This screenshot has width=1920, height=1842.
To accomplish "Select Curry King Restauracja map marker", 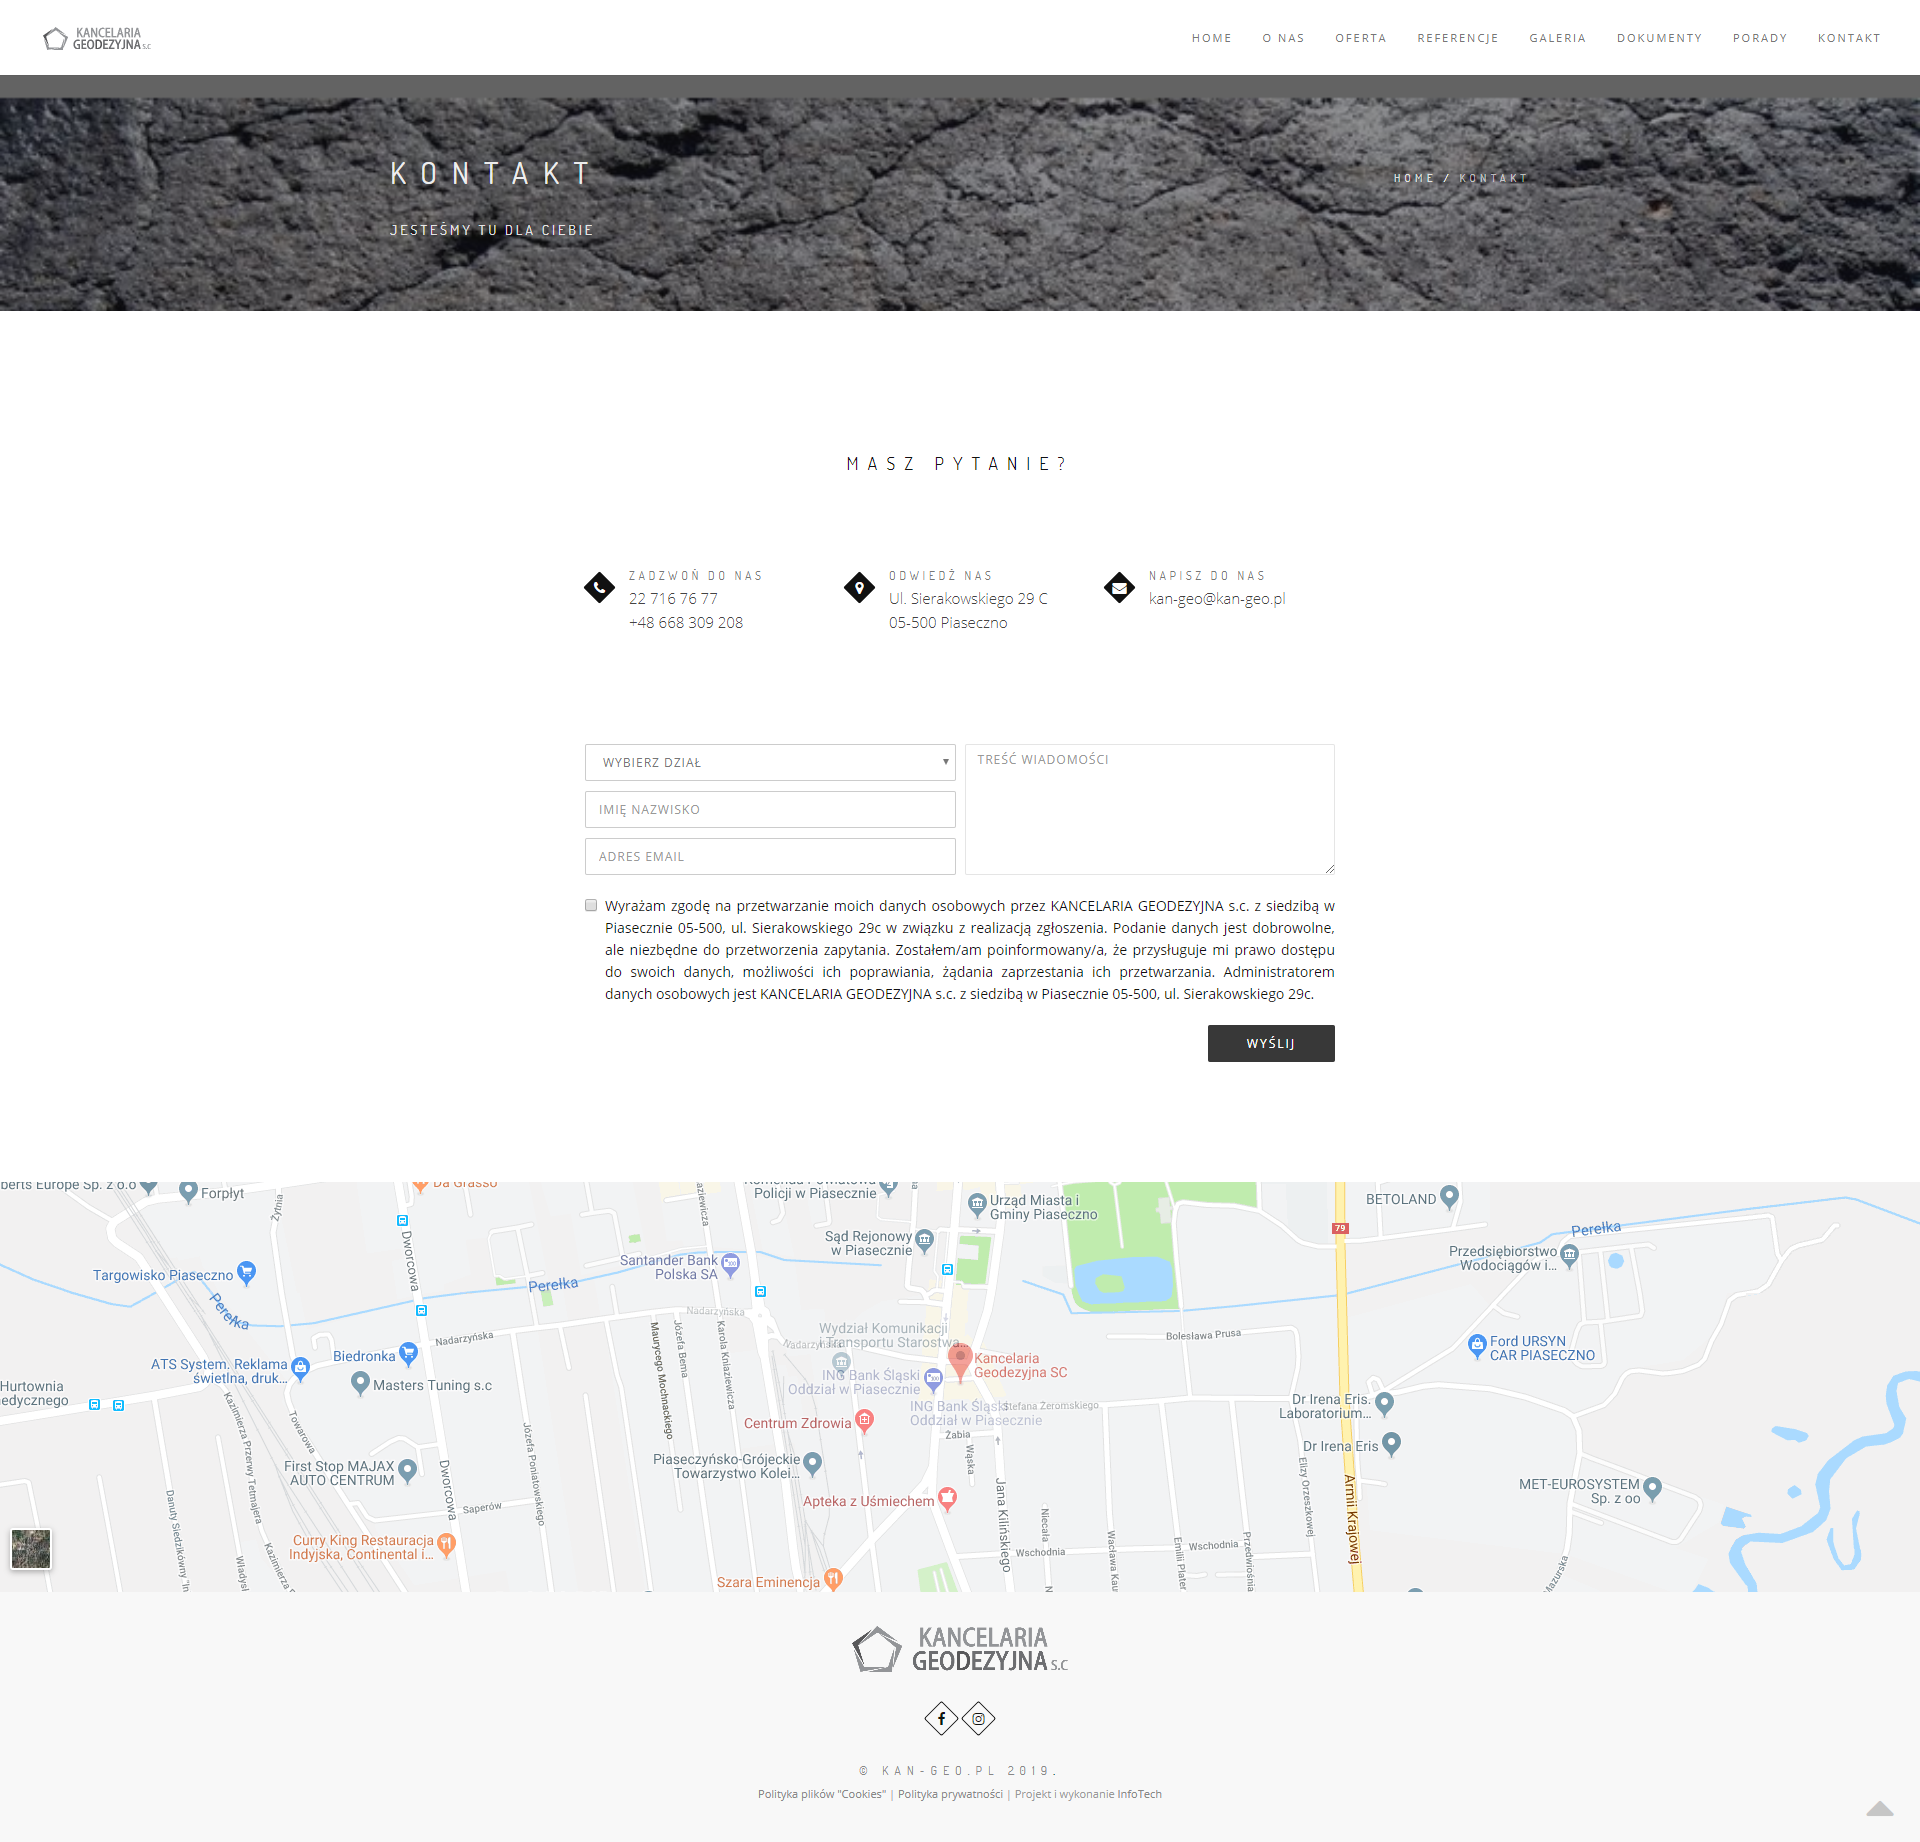I will pyautogui.click(x=447, y=1545).
